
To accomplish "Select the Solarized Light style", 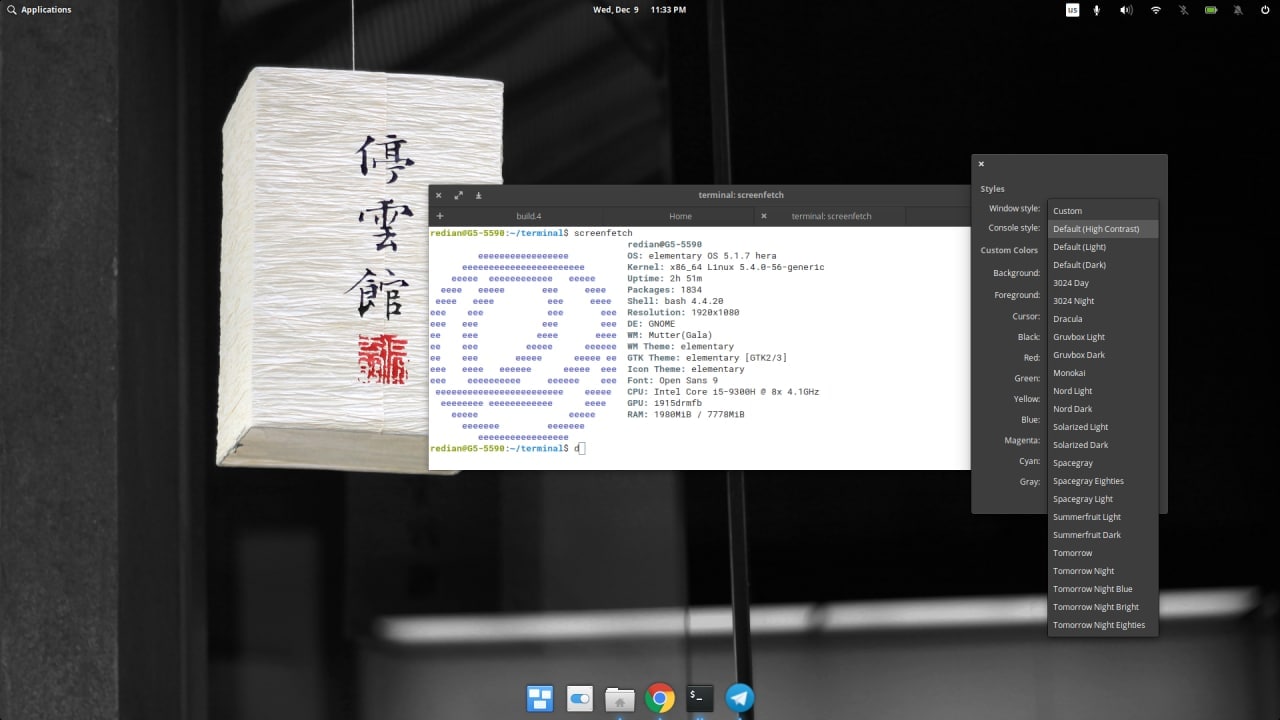I will click(1103, 427).
